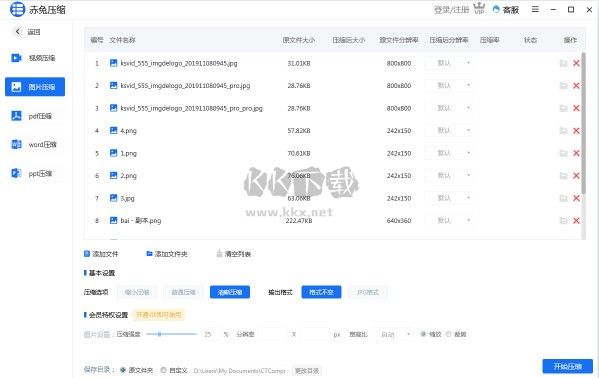Screen dimensions: 599x378
Task: Open resolution dropdown for row 2
Action: coord(449,86)
